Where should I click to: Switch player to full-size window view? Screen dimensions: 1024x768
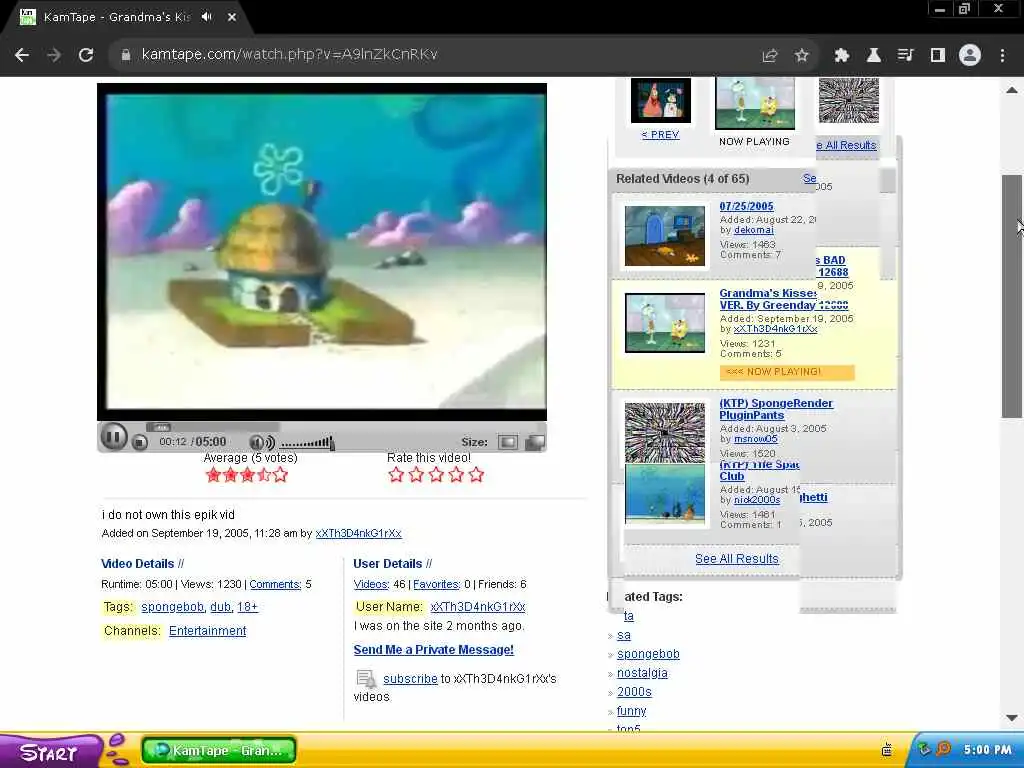tap(535, 442)
